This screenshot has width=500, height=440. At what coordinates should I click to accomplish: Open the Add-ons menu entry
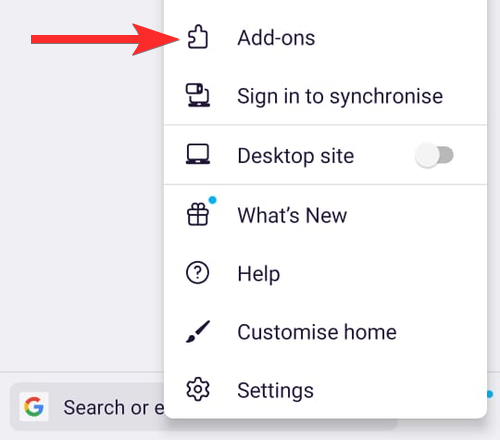[x=325, y=37]
